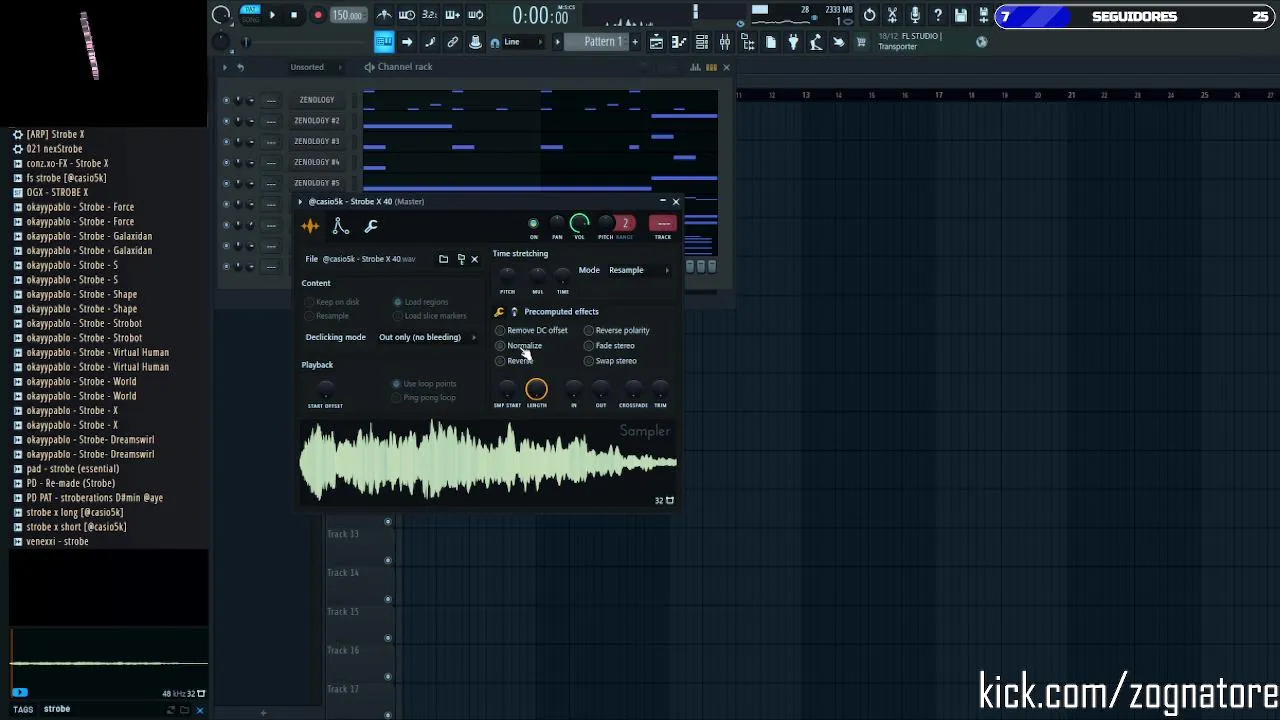This screenshot has height=720, width=1280.
Task: Click the LENGTH knob
Action: click(x=536, y=389)
